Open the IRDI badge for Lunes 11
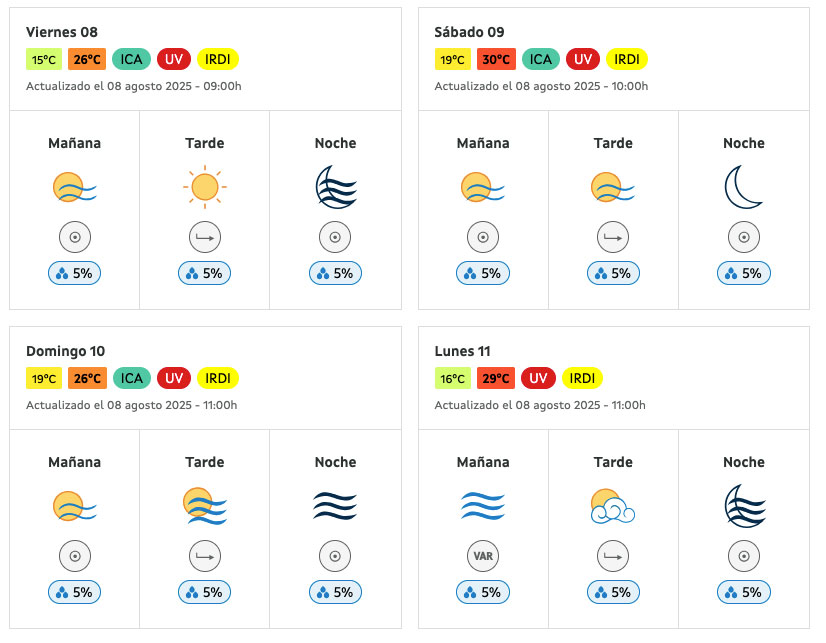 582,378
